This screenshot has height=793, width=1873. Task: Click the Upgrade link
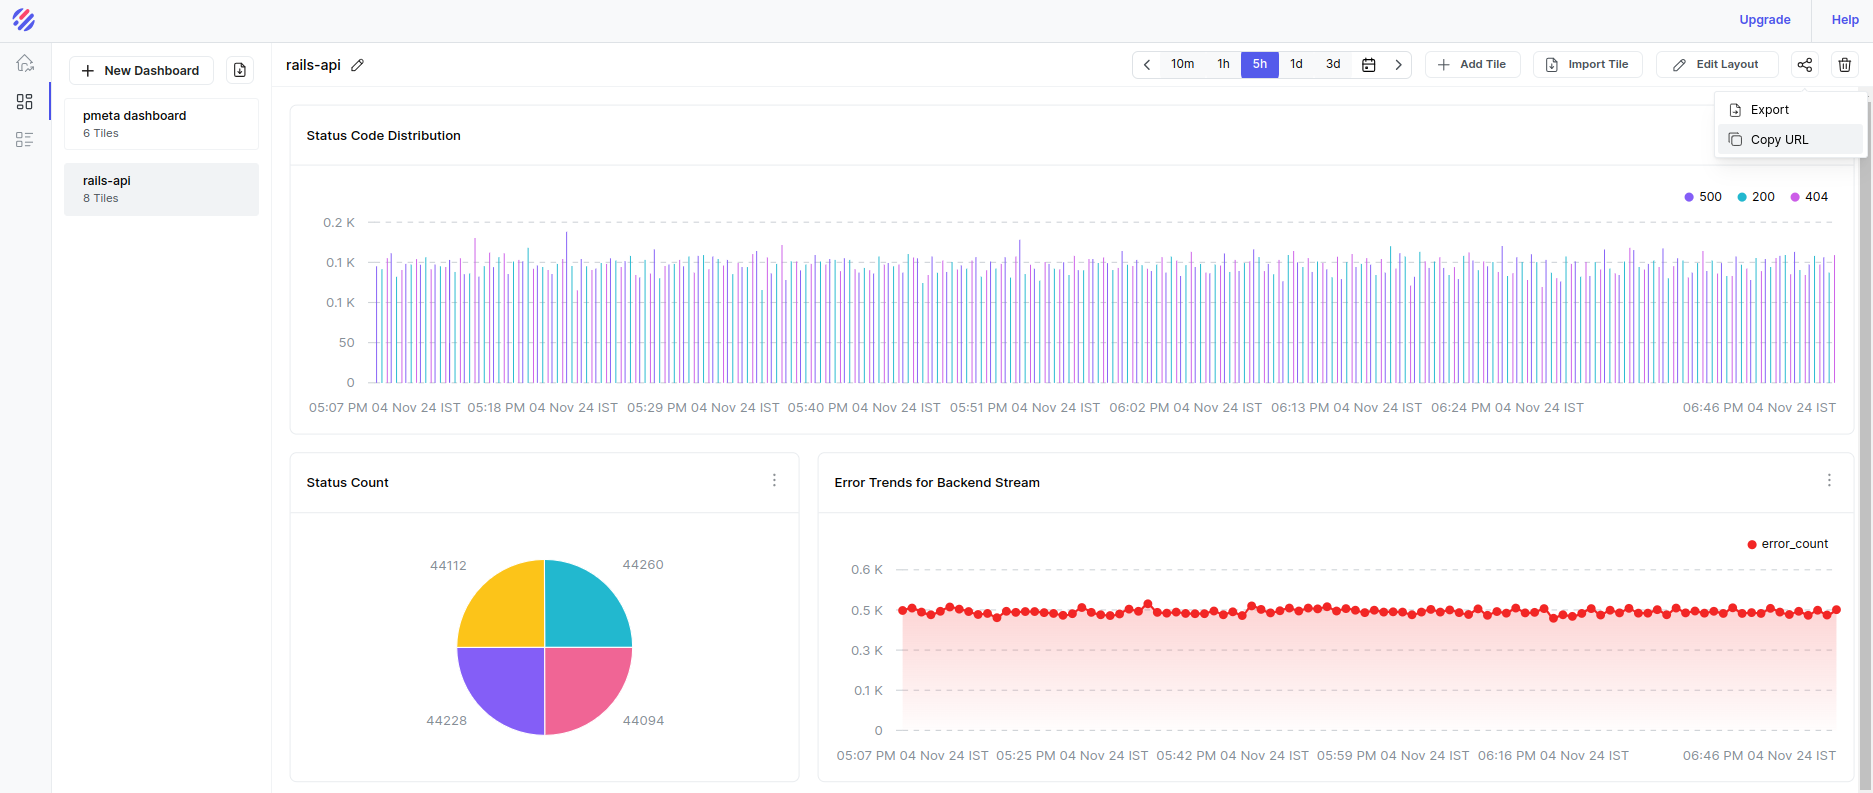point(1765,20)
